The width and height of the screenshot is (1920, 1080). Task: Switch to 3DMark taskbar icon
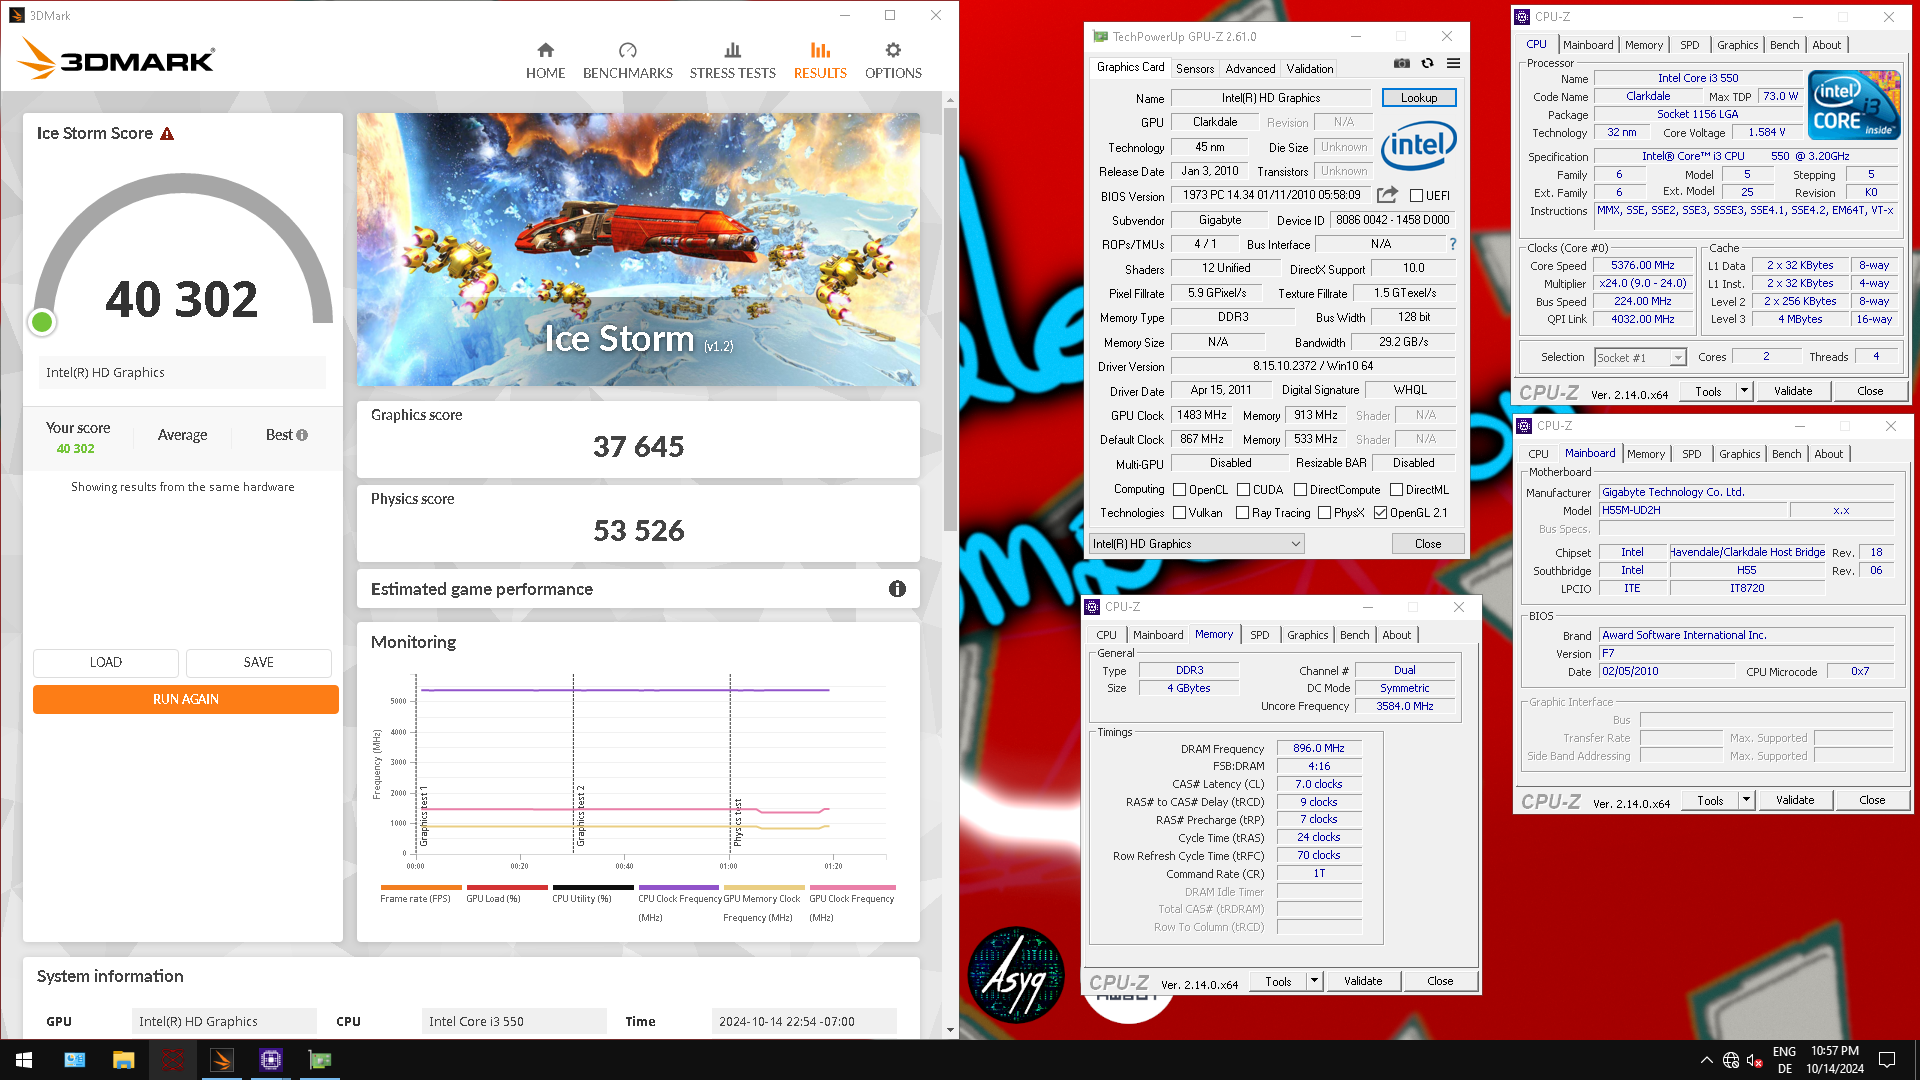click(x=222, y=1060)
